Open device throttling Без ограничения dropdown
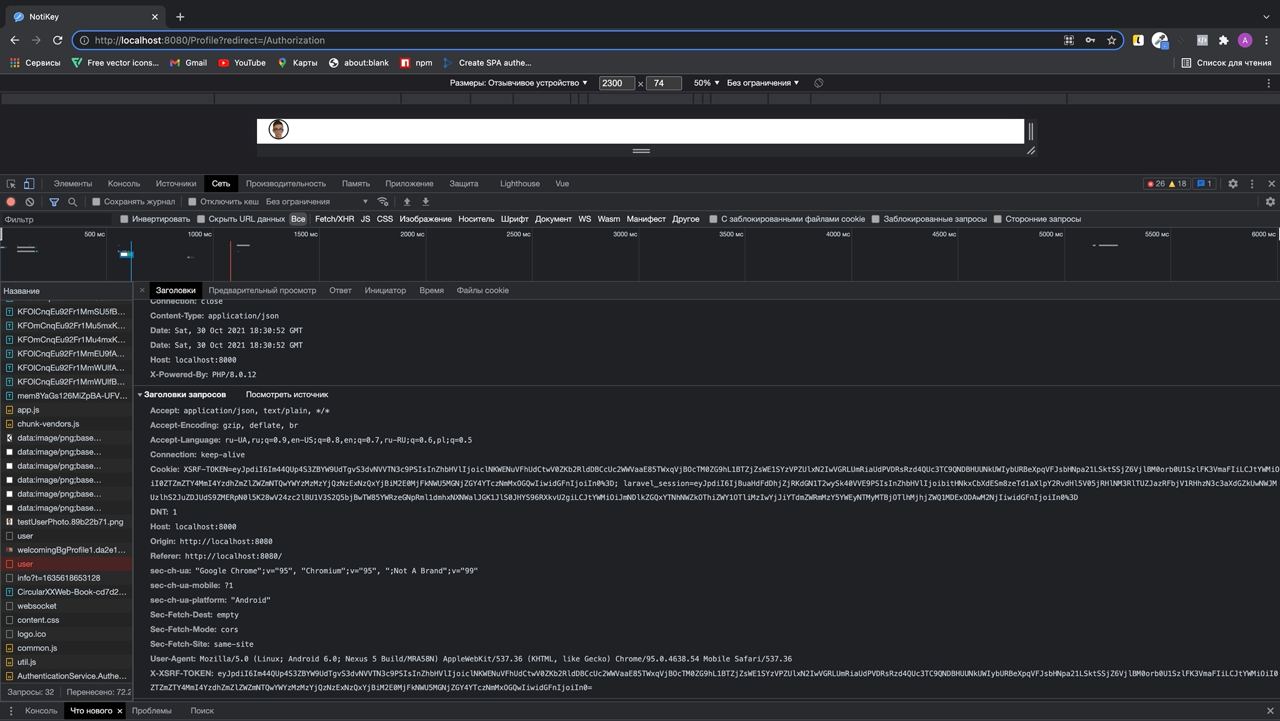1280x721 pixels. 763,83
